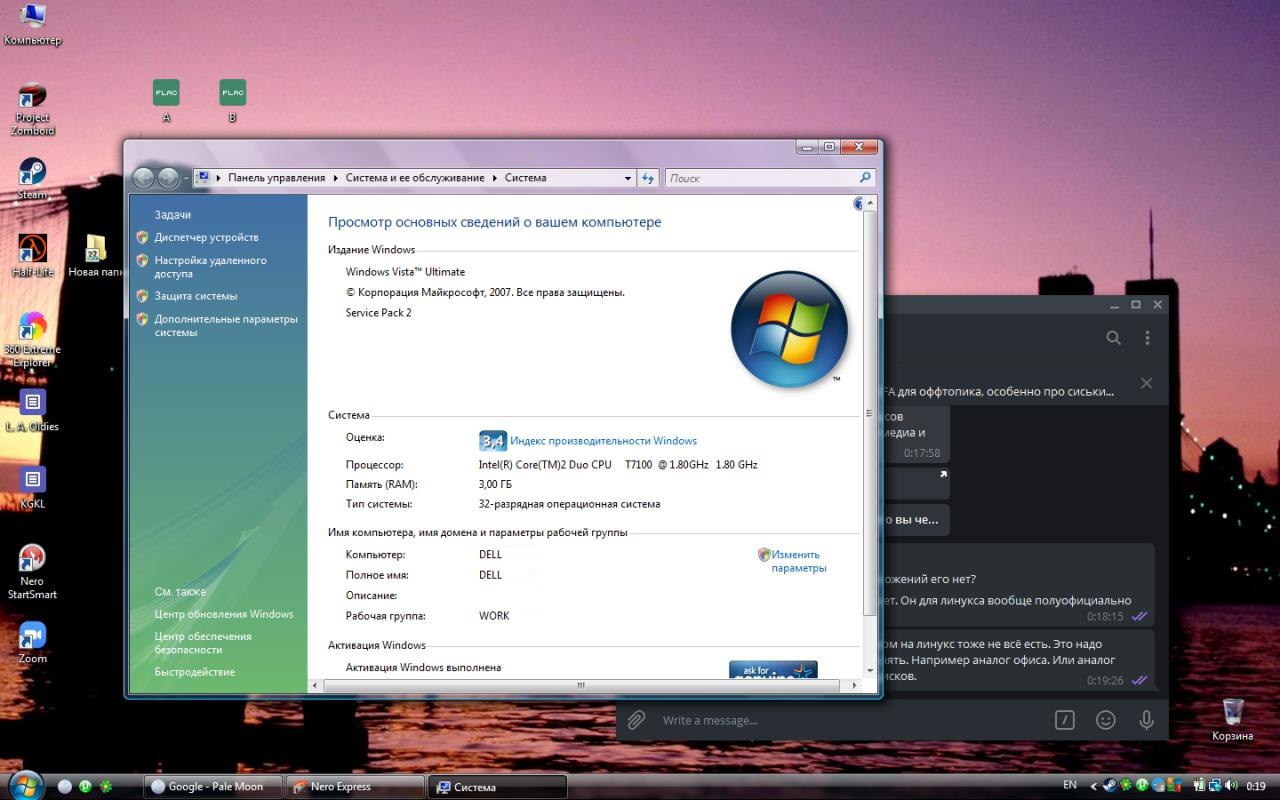Click the bot commands slash icon

pos(1065,720)
